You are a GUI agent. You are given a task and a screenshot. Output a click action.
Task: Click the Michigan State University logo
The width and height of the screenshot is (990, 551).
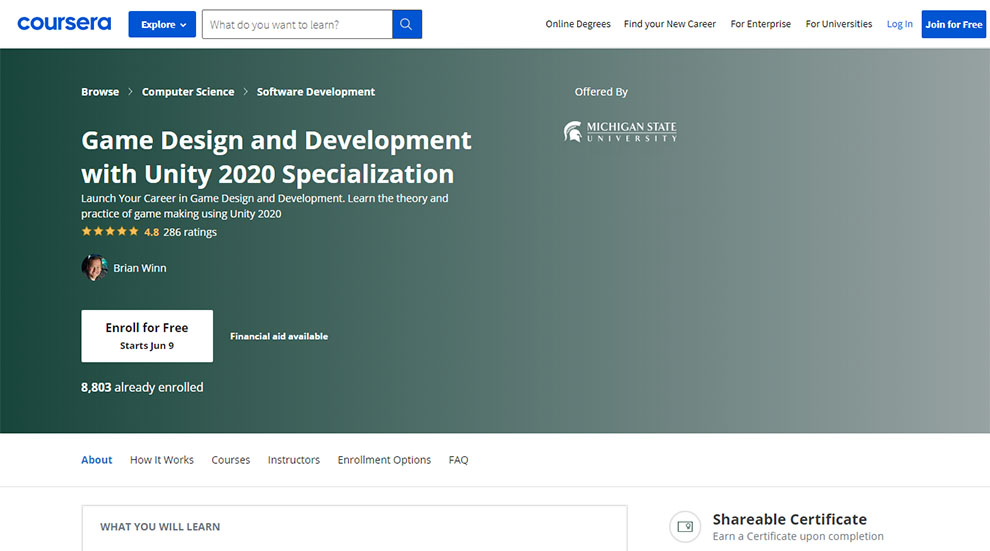tap(620, 132)
